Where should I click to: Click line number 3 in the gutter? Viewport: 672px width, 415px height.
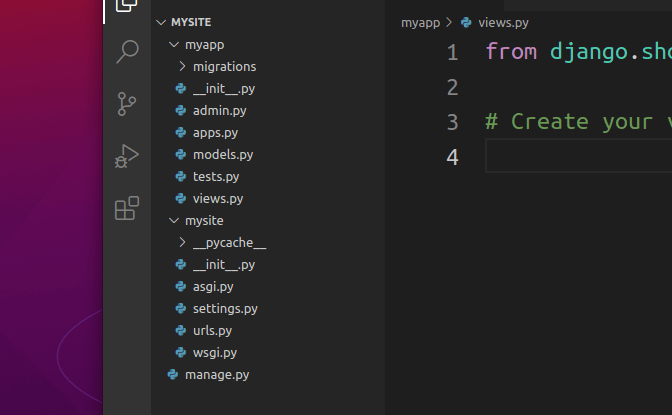click(453, 122)
